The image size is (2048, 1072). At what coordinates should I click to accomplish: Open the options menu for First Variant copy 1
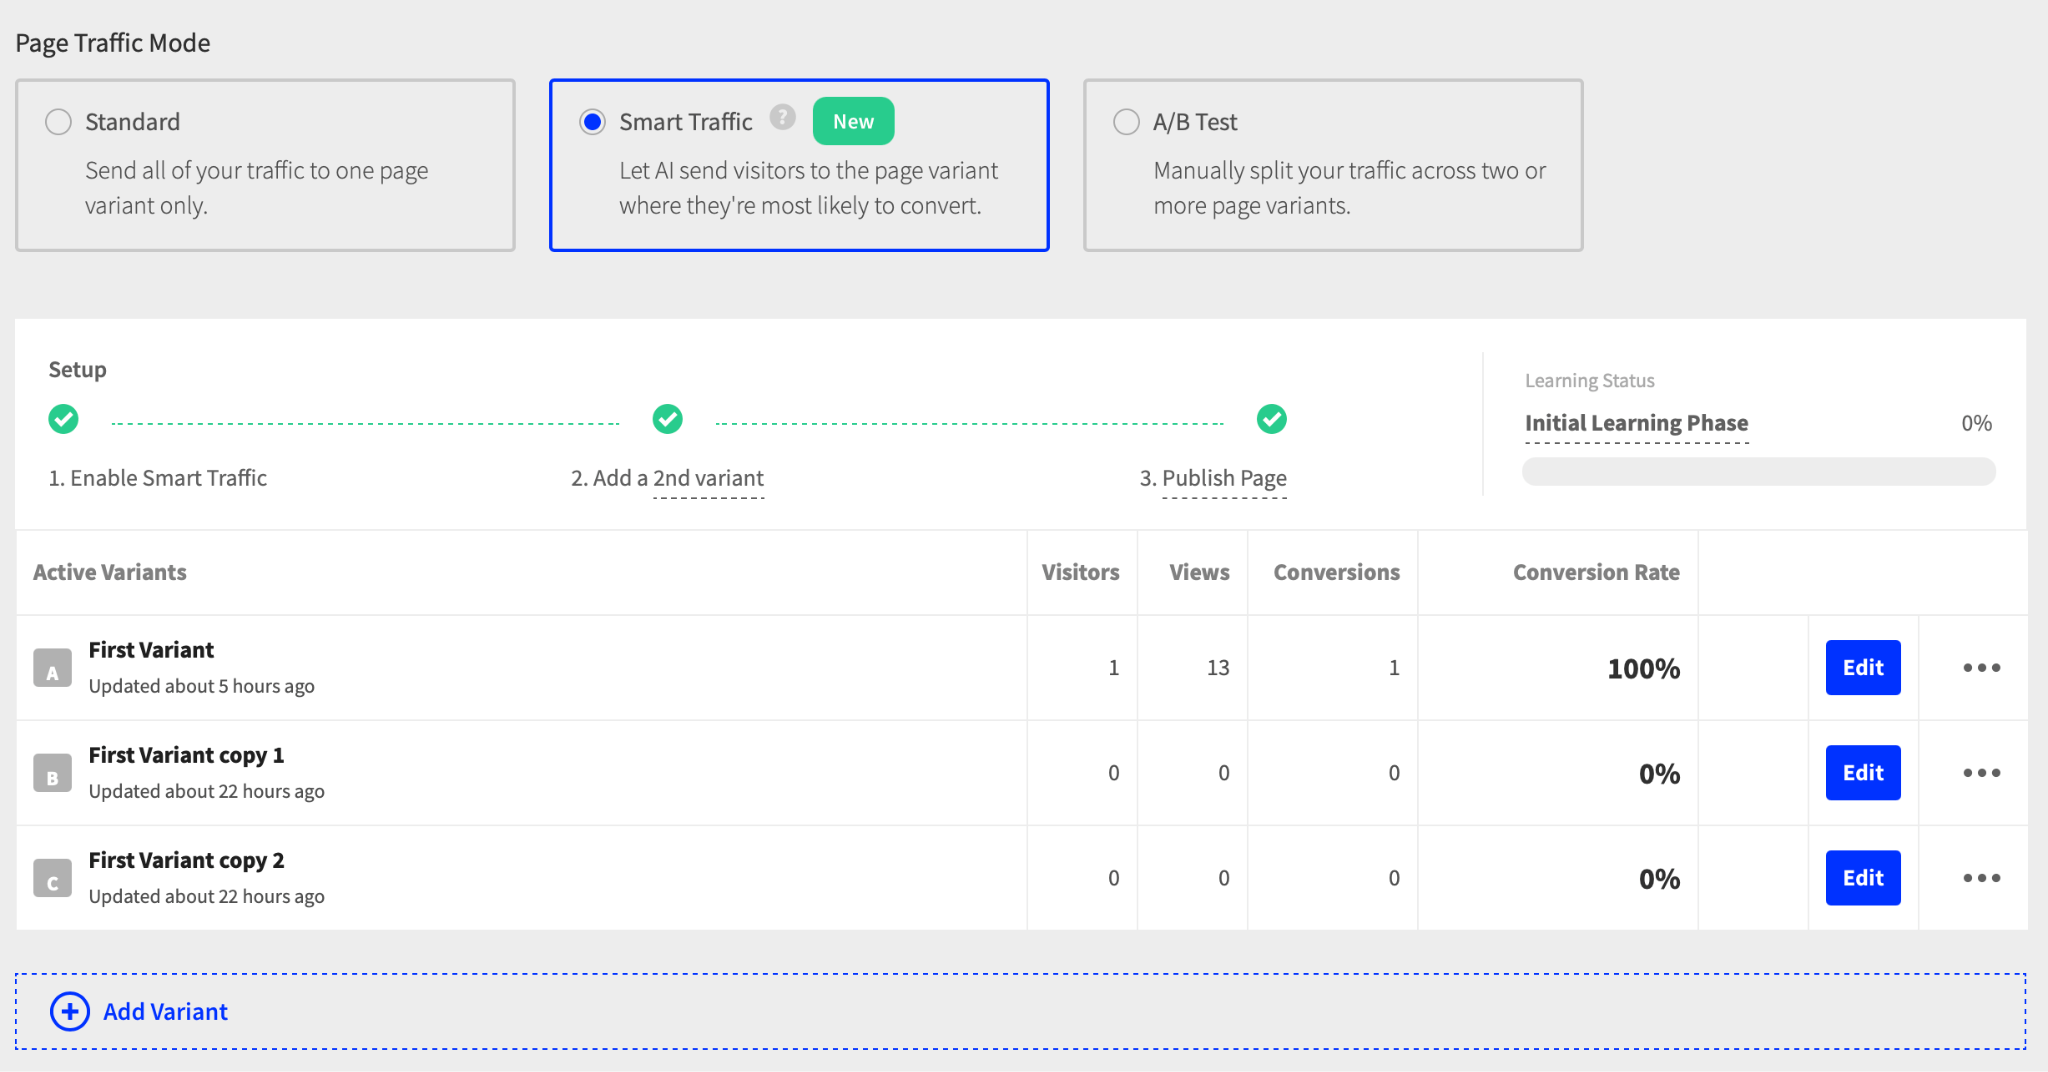pos(1981,772)
